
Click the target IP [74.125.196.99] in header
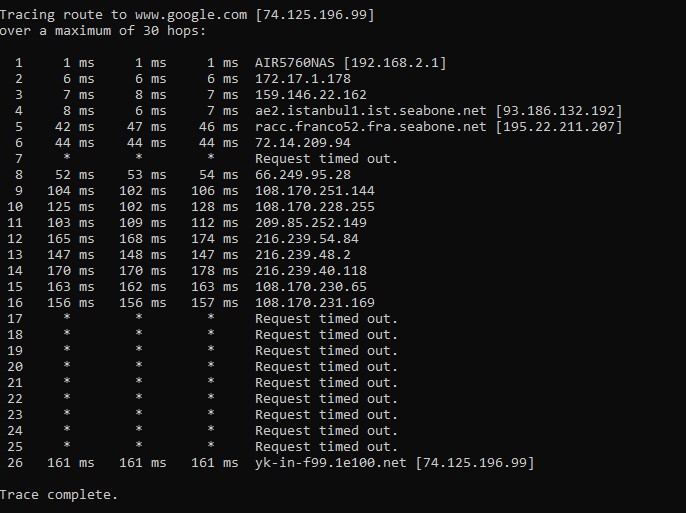[315, 15]
